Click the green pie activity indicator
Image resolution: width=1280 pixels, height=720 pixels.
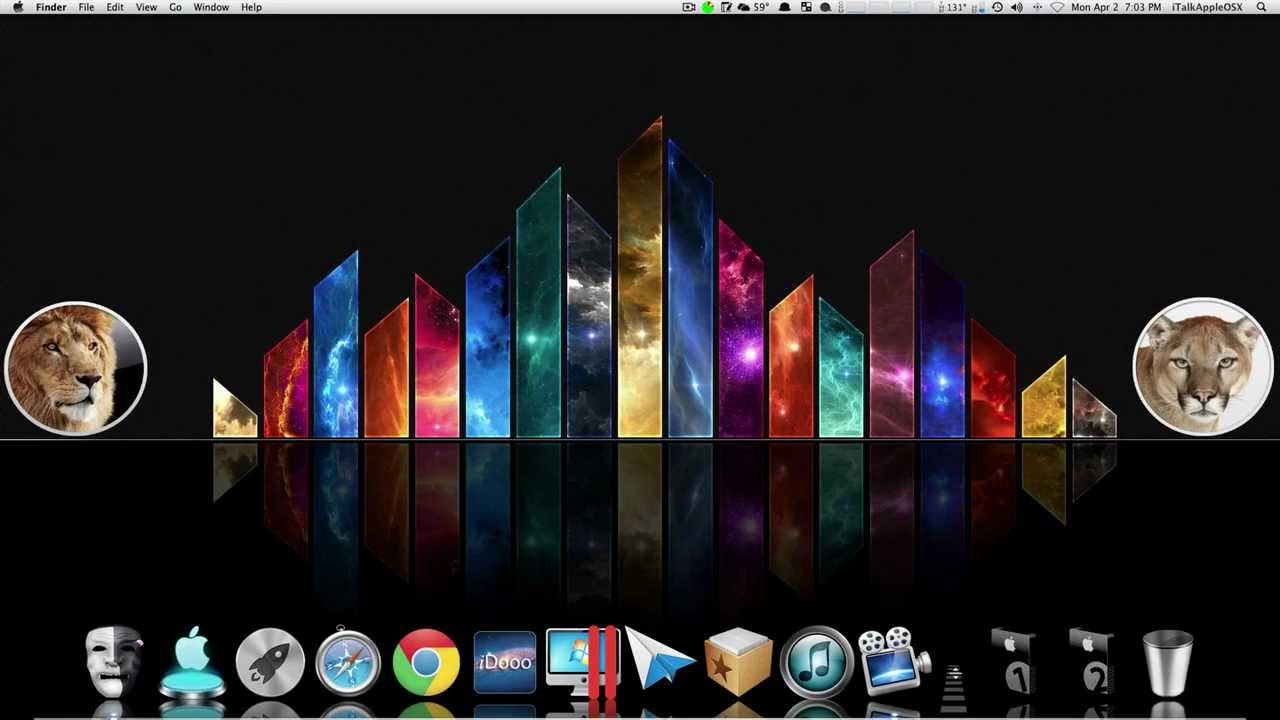[708, 7]
